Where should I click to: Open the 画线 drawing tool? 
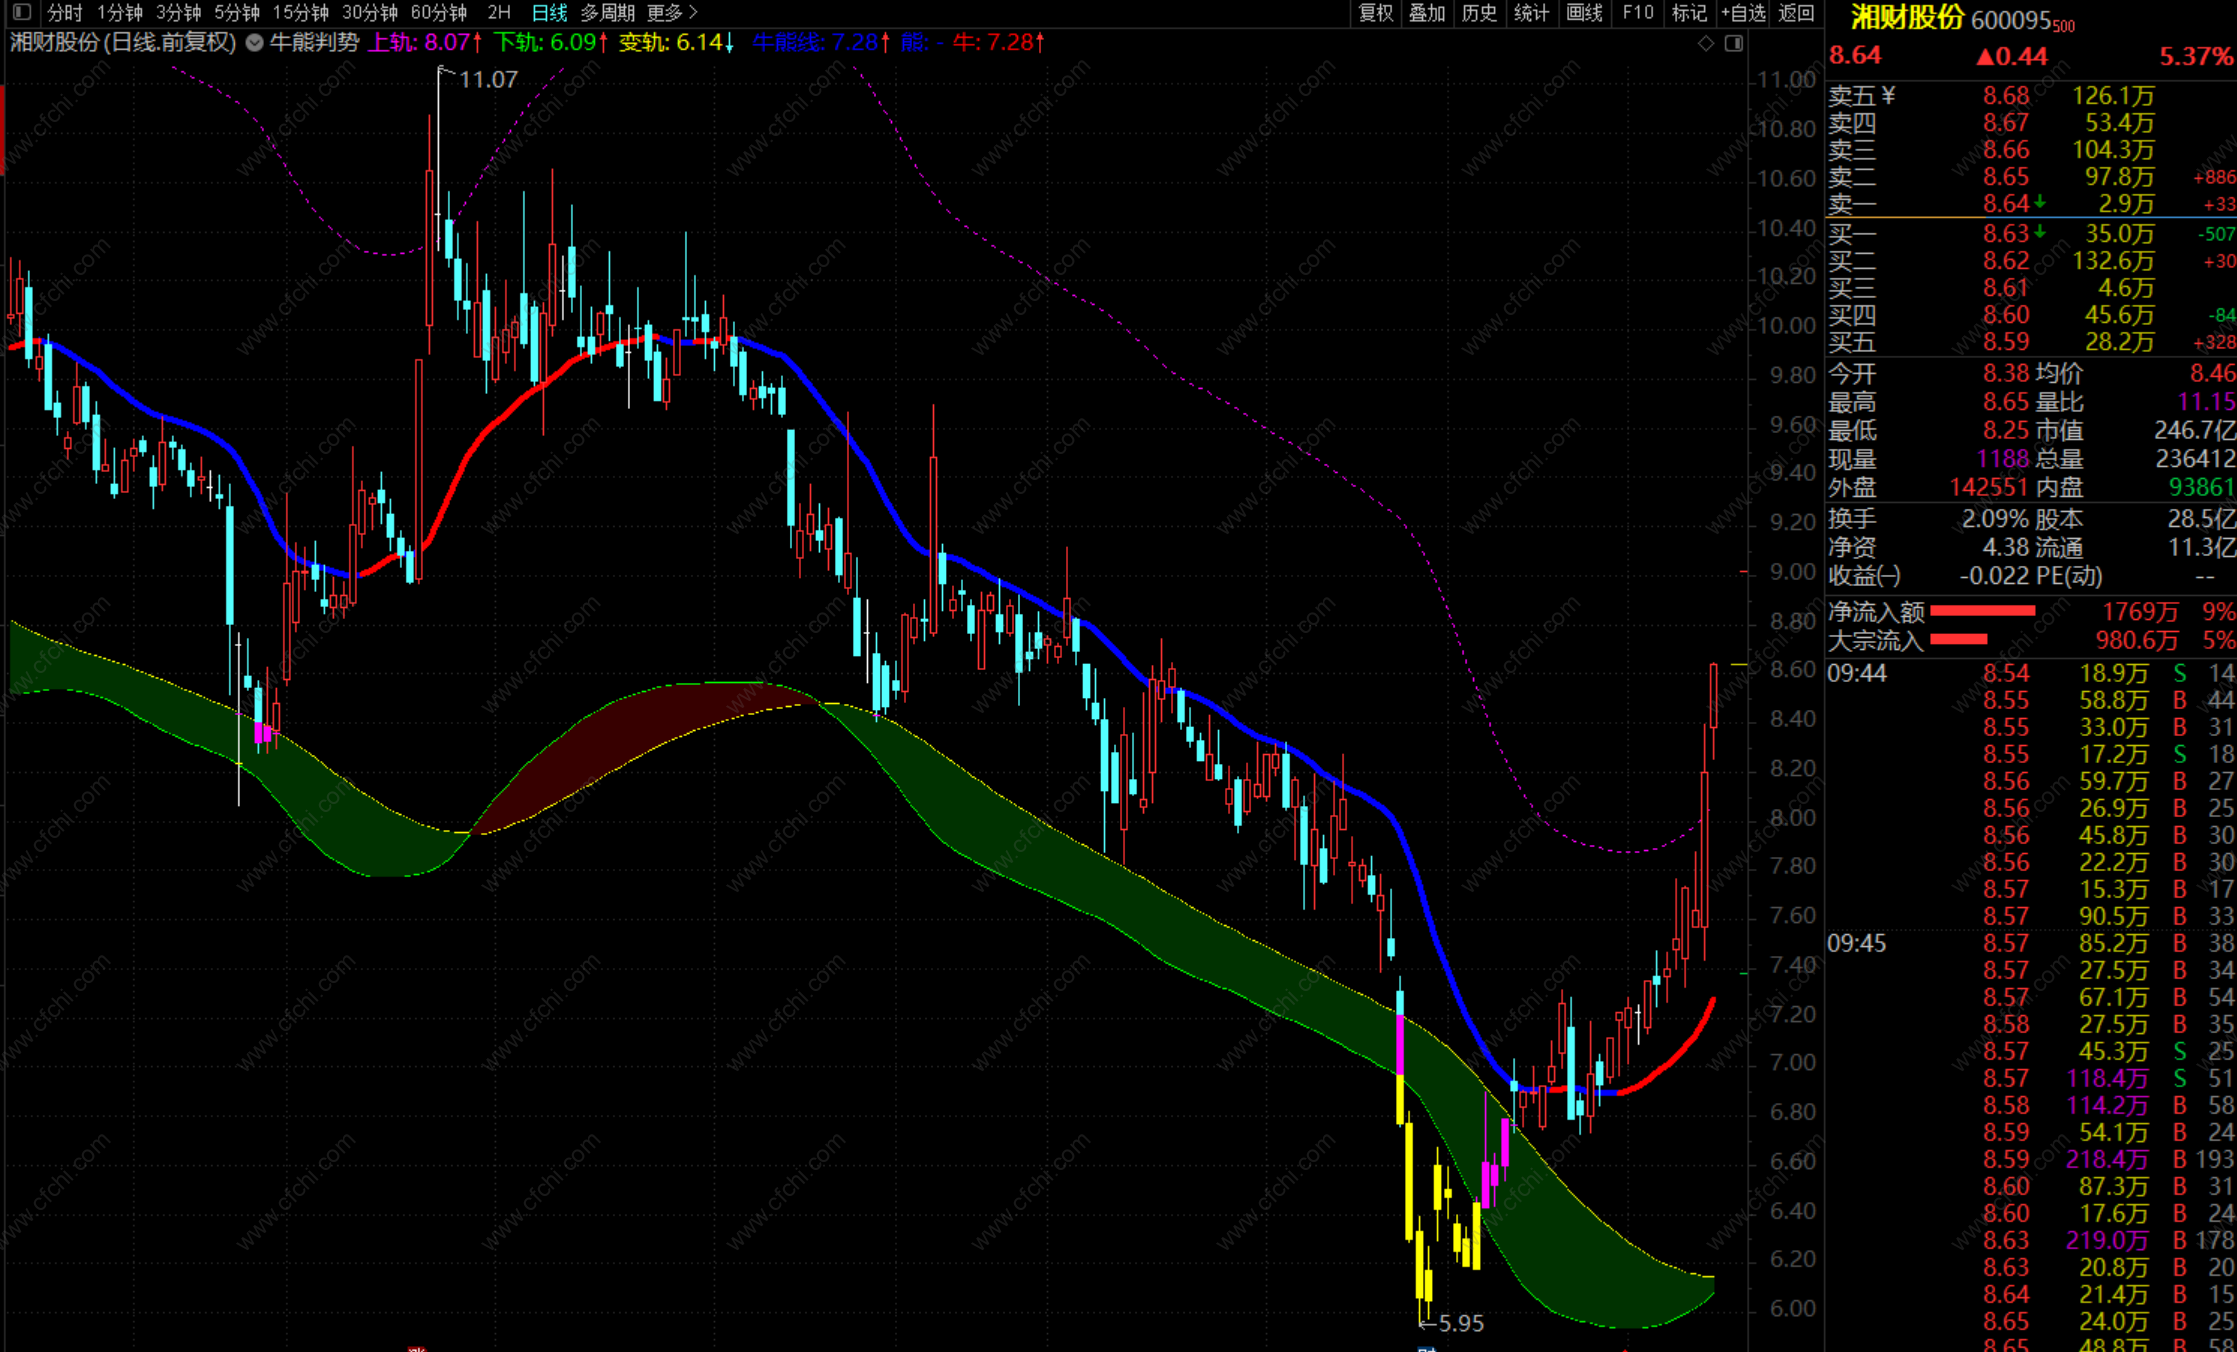point(1584,13)
